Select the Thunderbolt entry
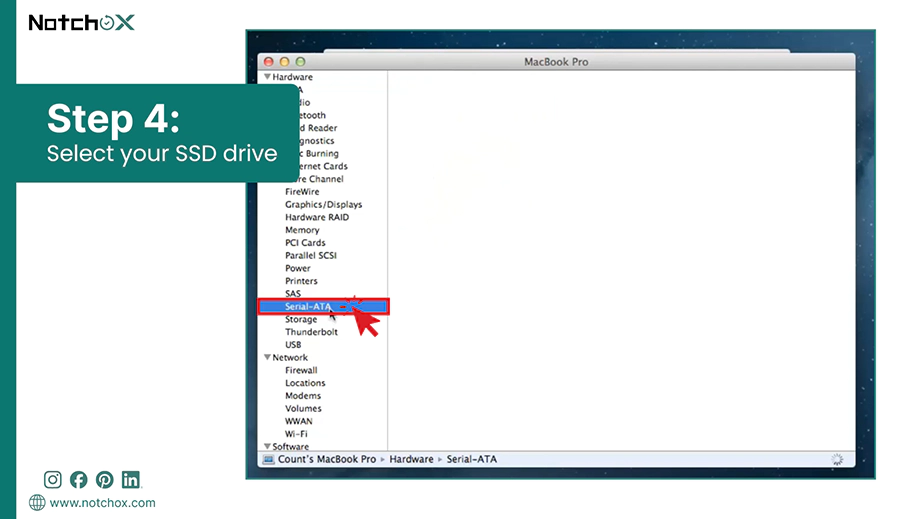Image resolution: width=922 pixels, height=519 pixels. point(312,332)
